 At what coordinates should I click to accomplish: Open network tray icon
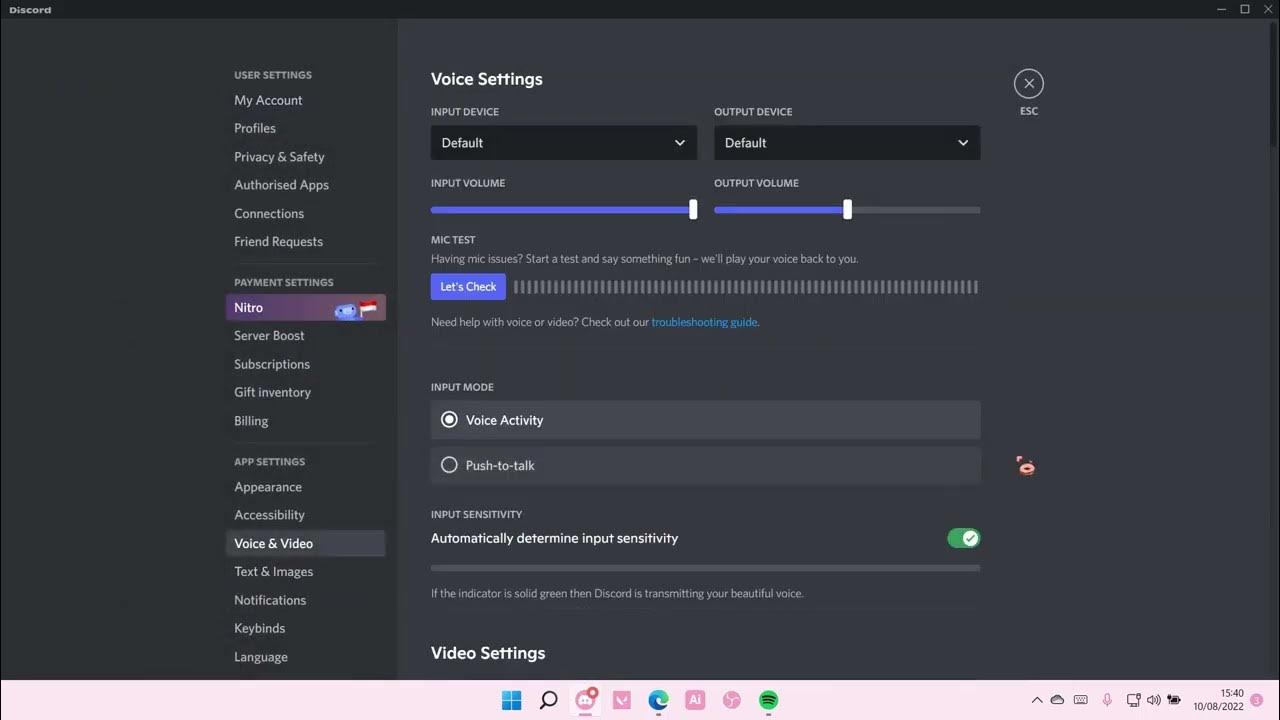coord(1133,700)
